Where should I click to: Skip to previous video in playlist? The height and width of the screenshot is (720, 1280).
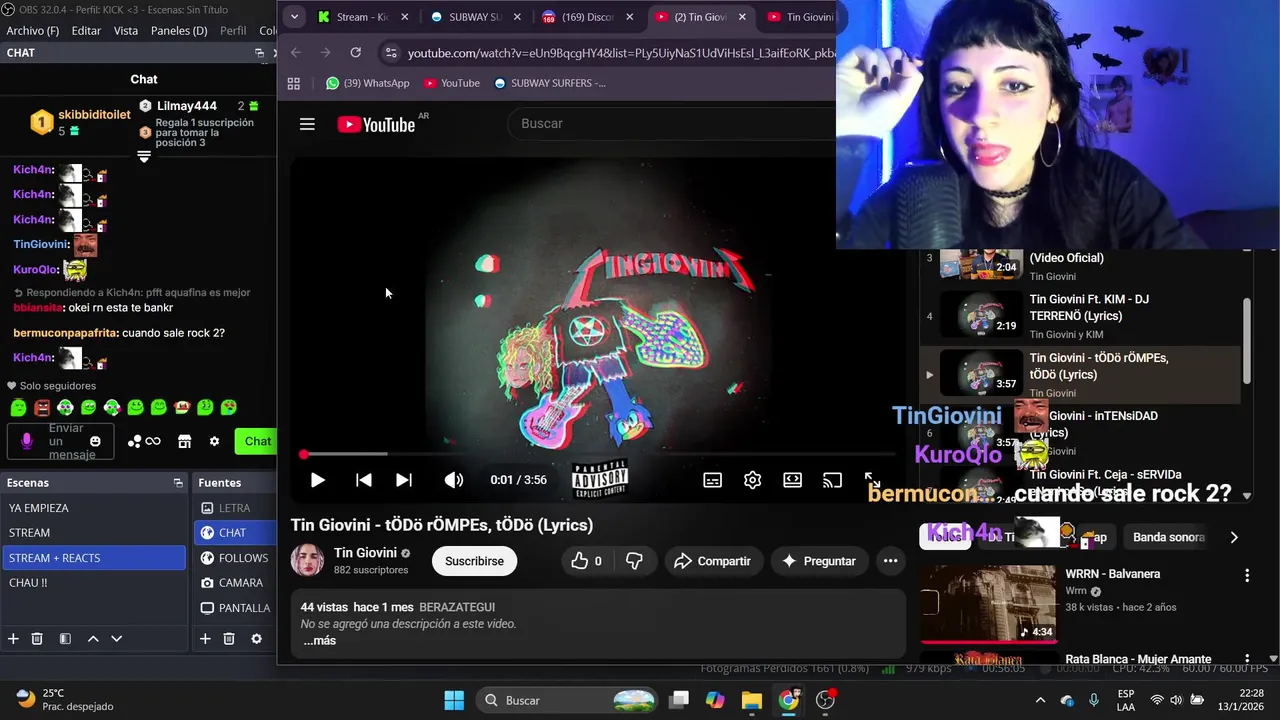[364, 480]
